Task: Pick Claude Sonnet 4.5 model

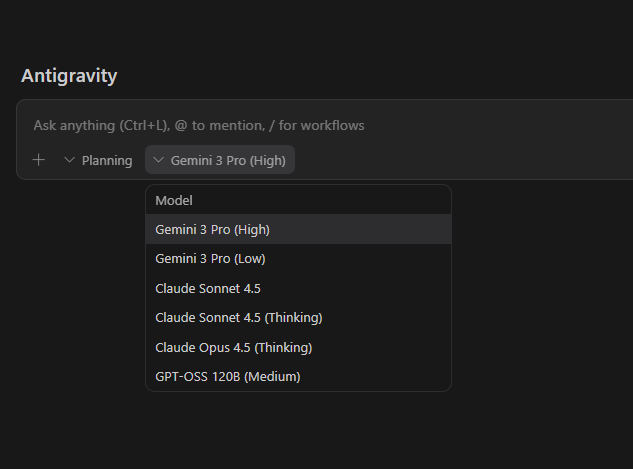Action: (x=298, y=288)
